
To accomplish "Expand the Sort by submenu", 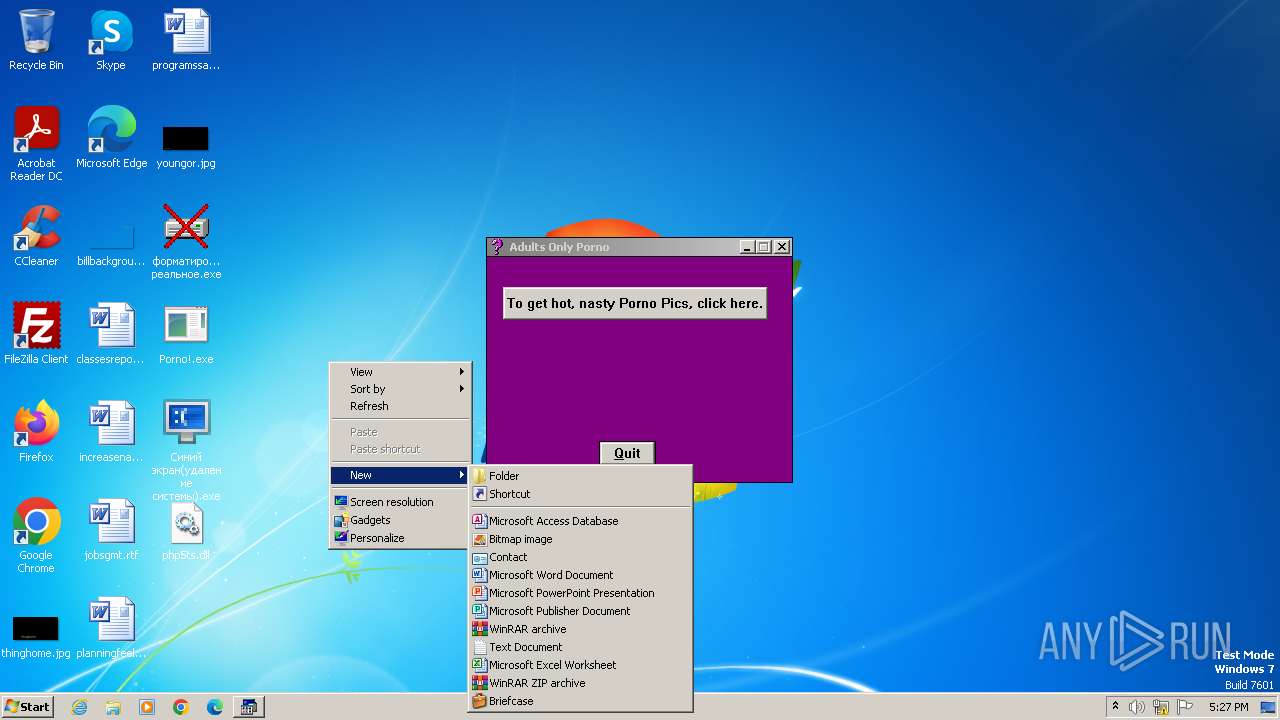I will (400, 389).
